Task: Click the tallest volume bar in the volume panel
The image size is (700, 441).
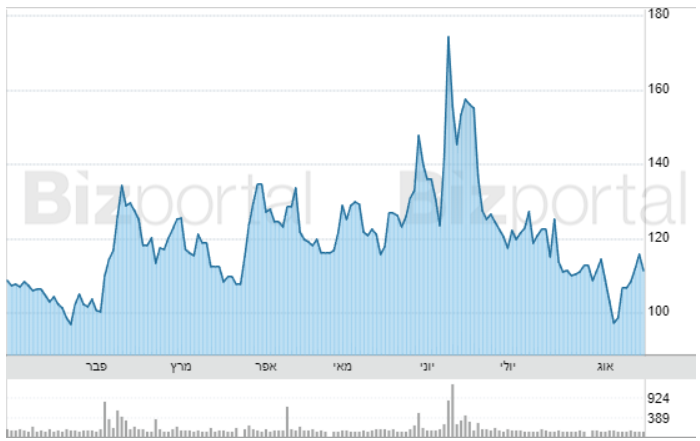Action: [x=453, y=411]
